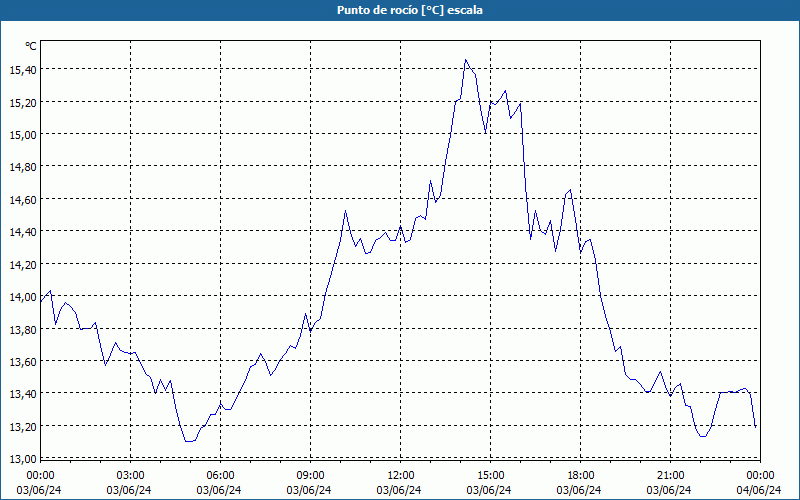Click the curve's local peak just after 10:00
Viewport: 800px width, 500px height.
345,210
